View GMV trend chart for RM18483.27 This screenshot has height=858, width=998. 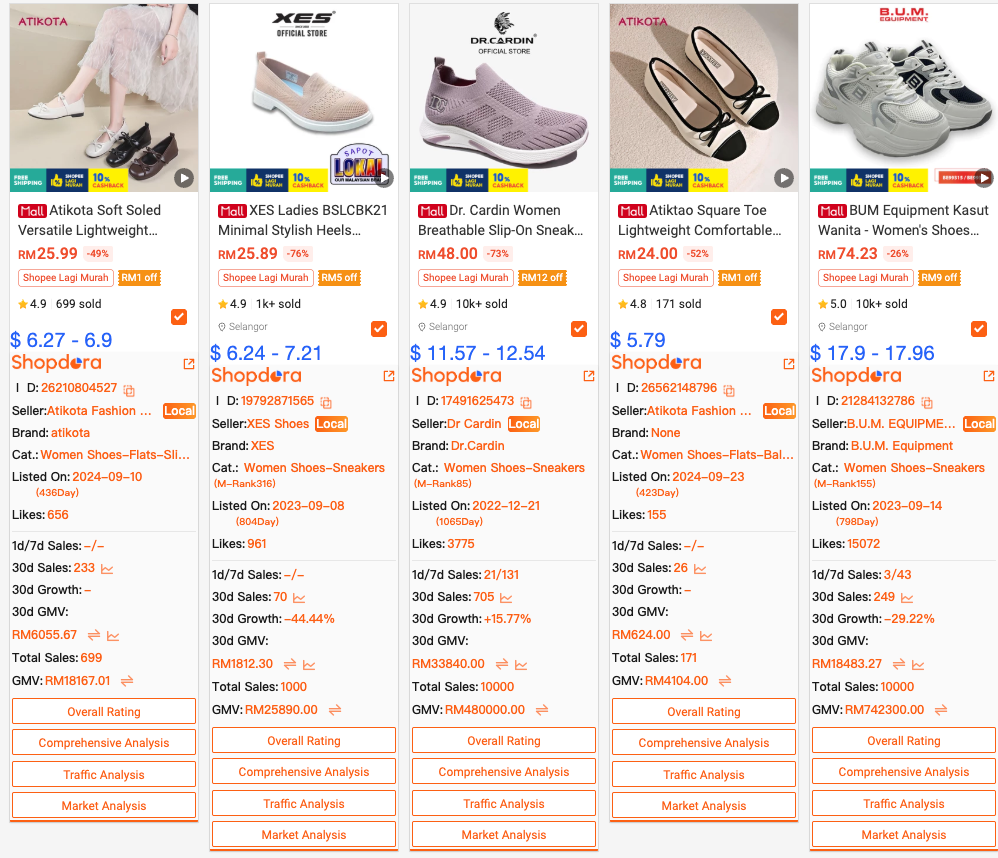click(x=918, y=665)
